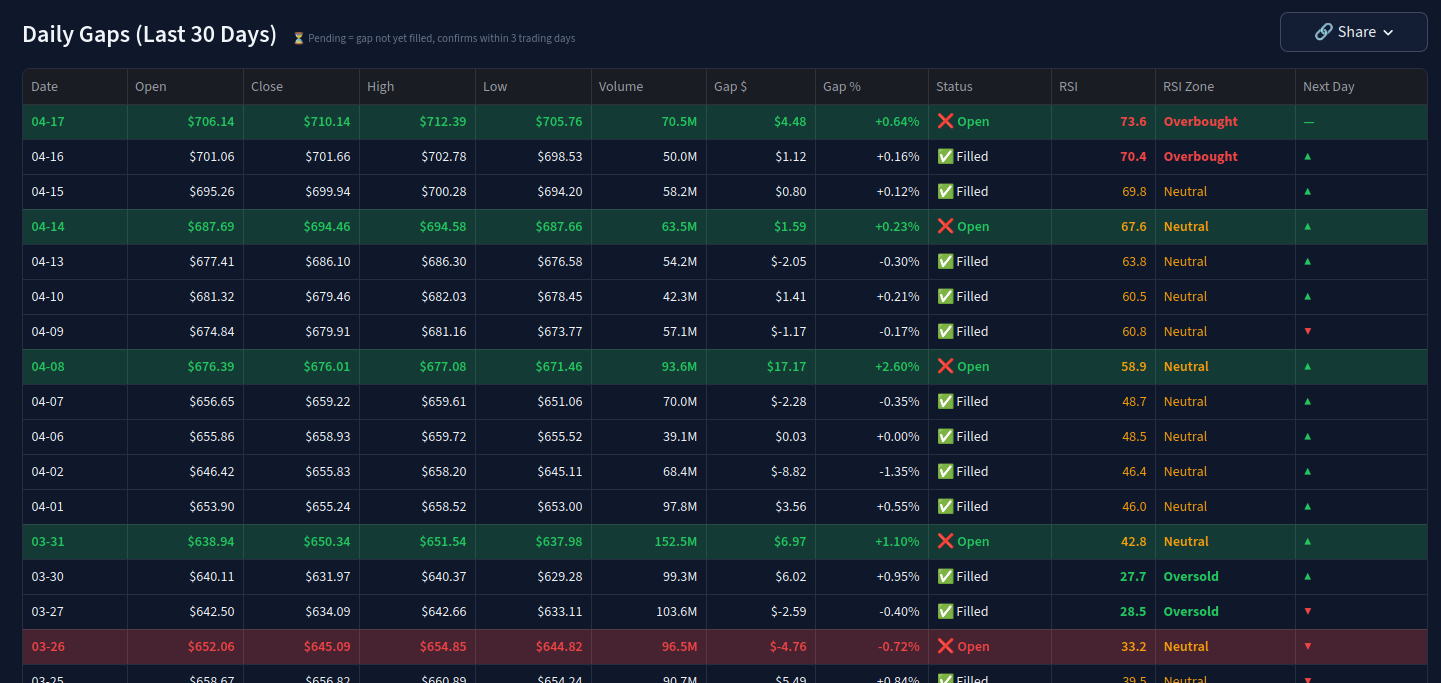
Task: Click green check status icon in 03-30 row
Action: [x=945, y=576]
